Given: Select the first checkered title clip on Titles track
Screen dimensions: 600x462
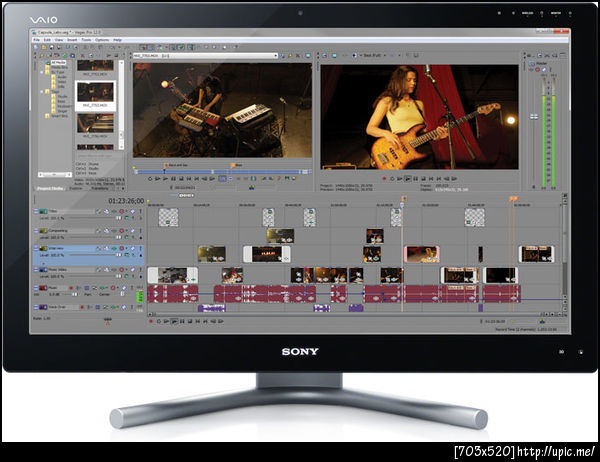Looking at the screenshot, I should coord(168,217).
